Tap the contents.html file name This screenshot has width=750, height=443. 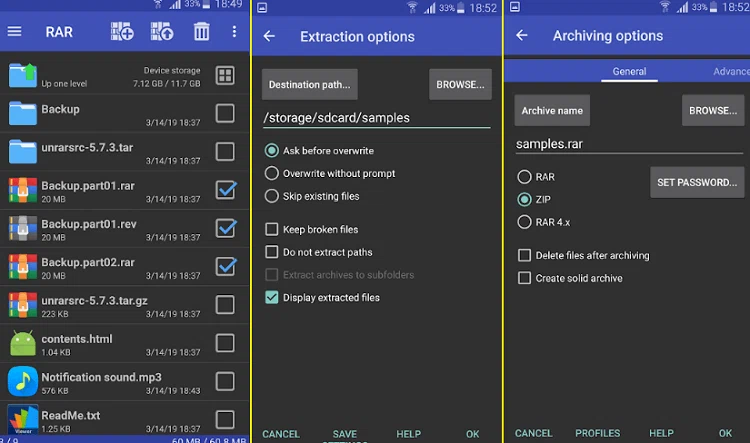pos(77,339)
